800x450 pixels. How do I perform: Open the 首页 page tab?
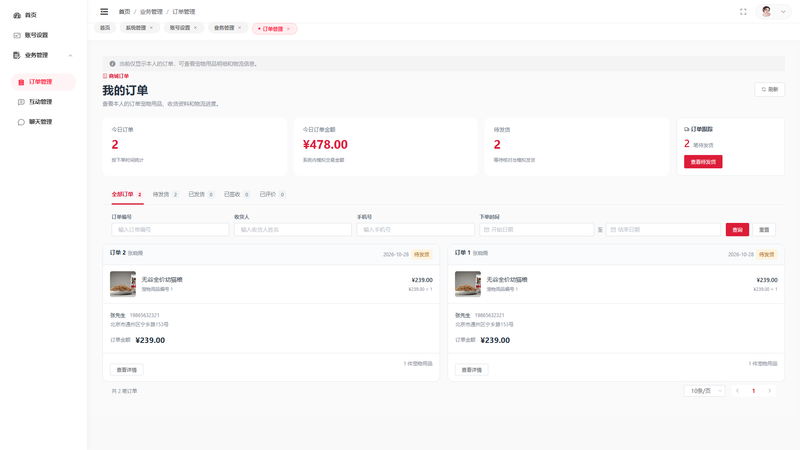(105, 28)
